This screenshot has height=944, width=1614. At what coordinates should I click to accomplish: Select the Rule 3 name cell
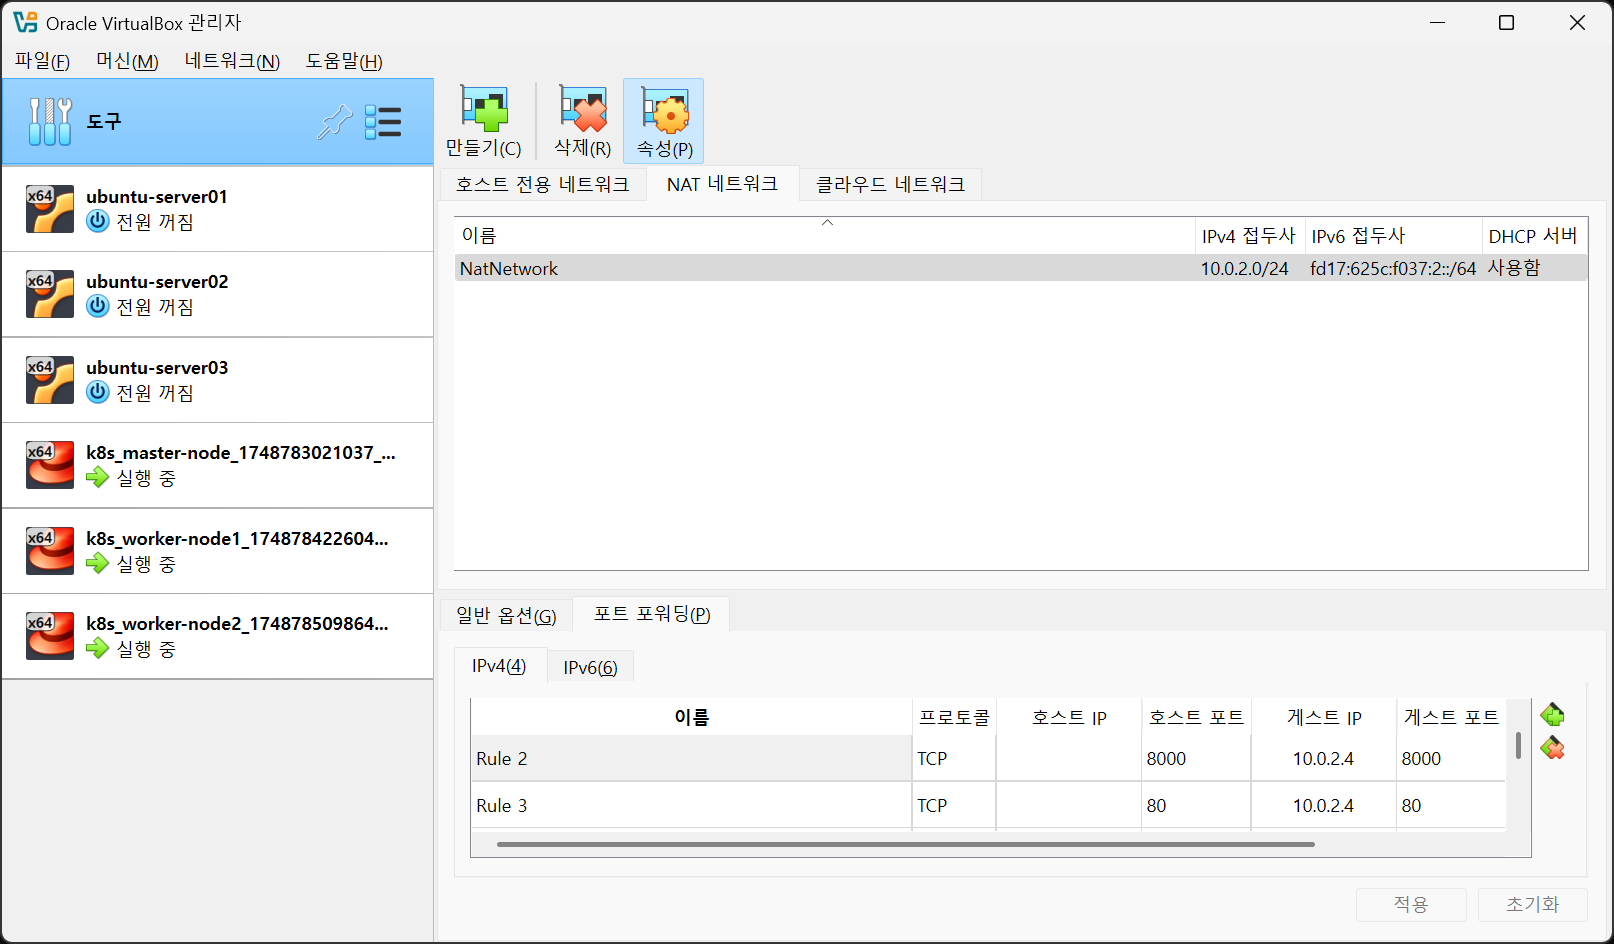point(691,805)
